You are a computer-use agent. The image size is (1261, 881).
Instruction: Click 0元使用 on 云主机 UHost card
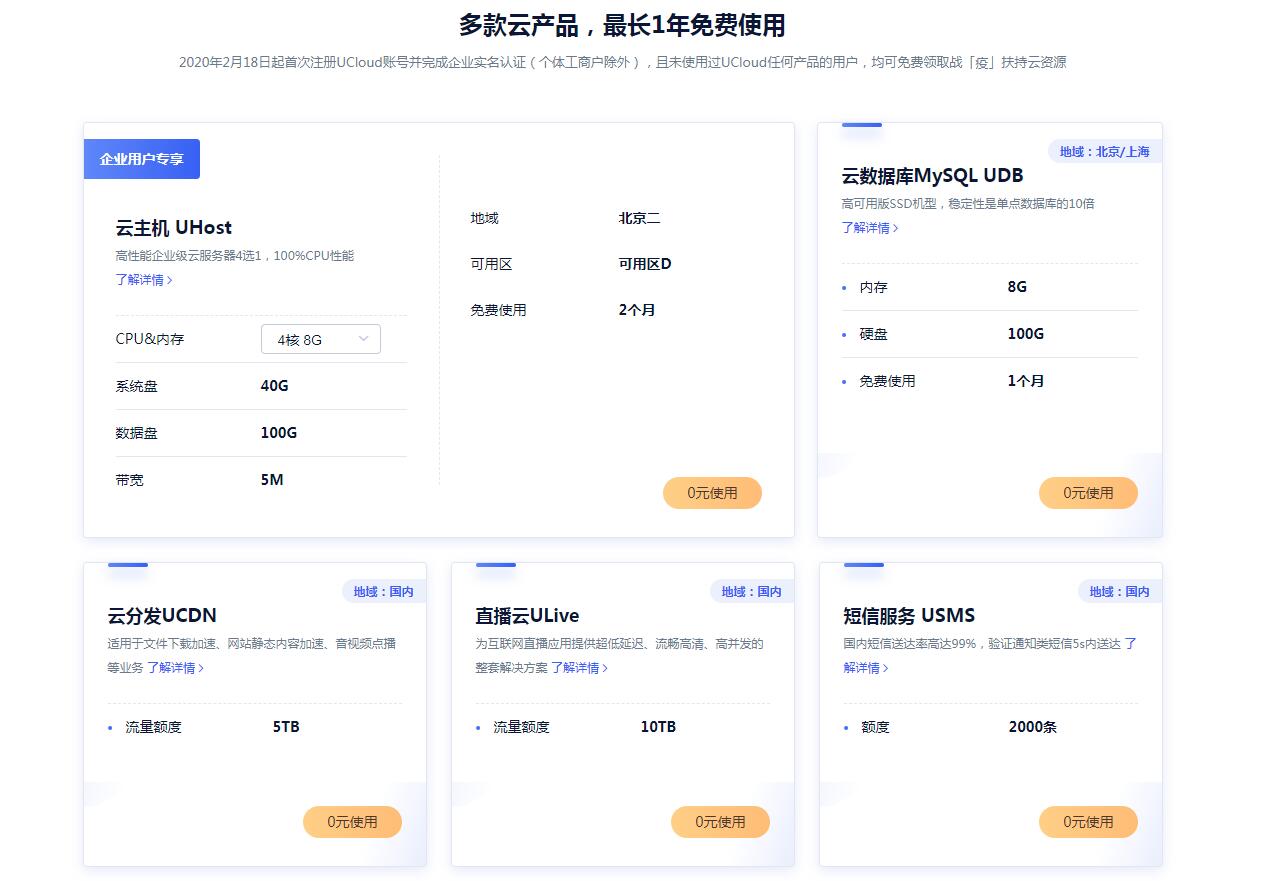click(x=712, y=492)
